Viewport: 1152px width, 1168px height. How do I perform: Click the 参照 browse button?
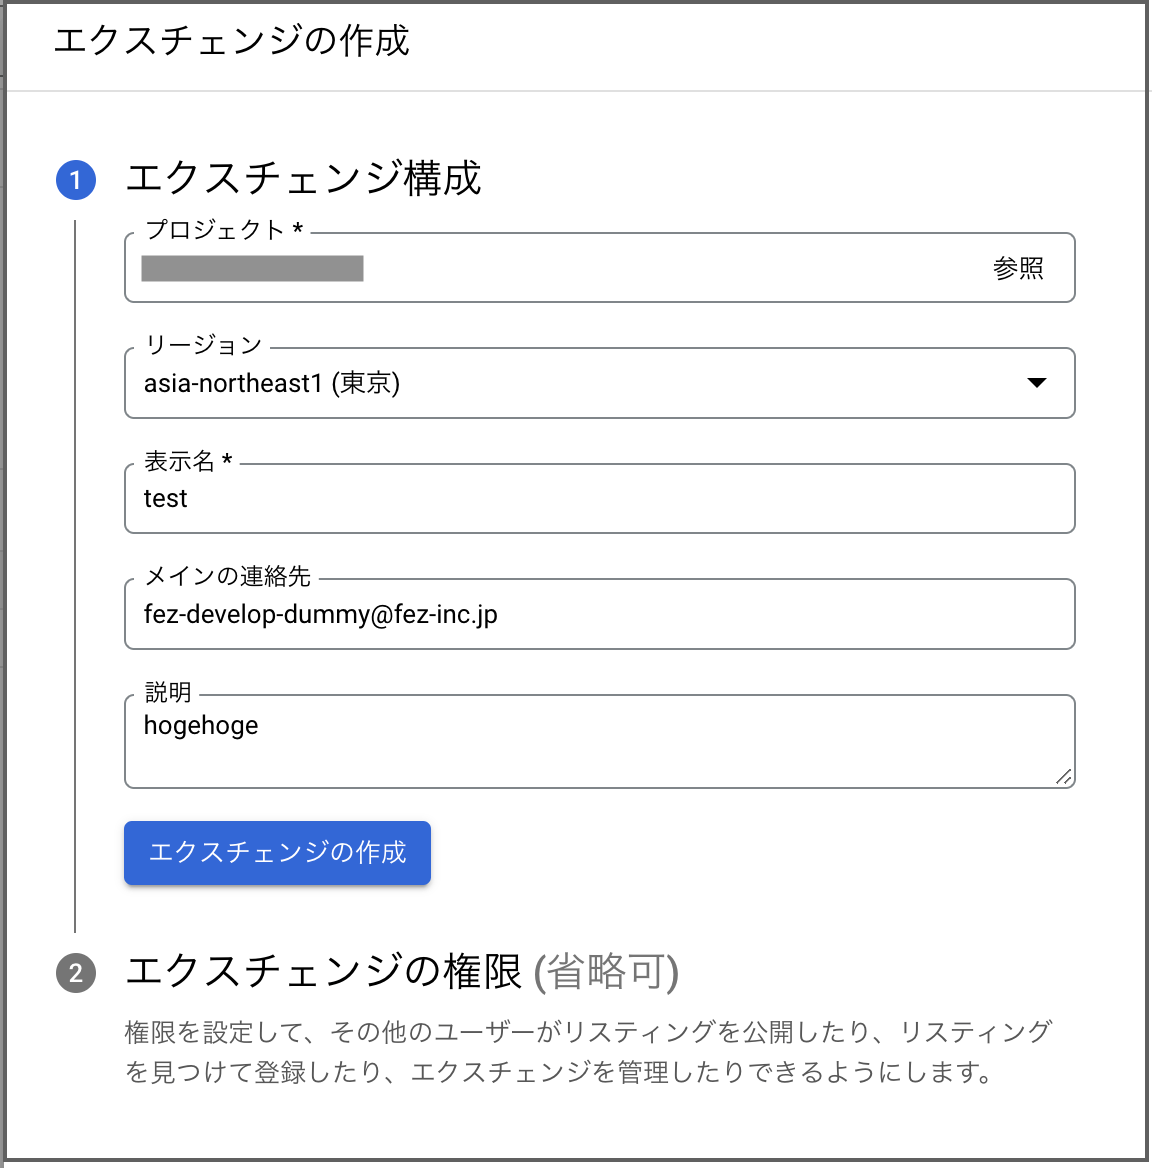tap(1018, 268)
